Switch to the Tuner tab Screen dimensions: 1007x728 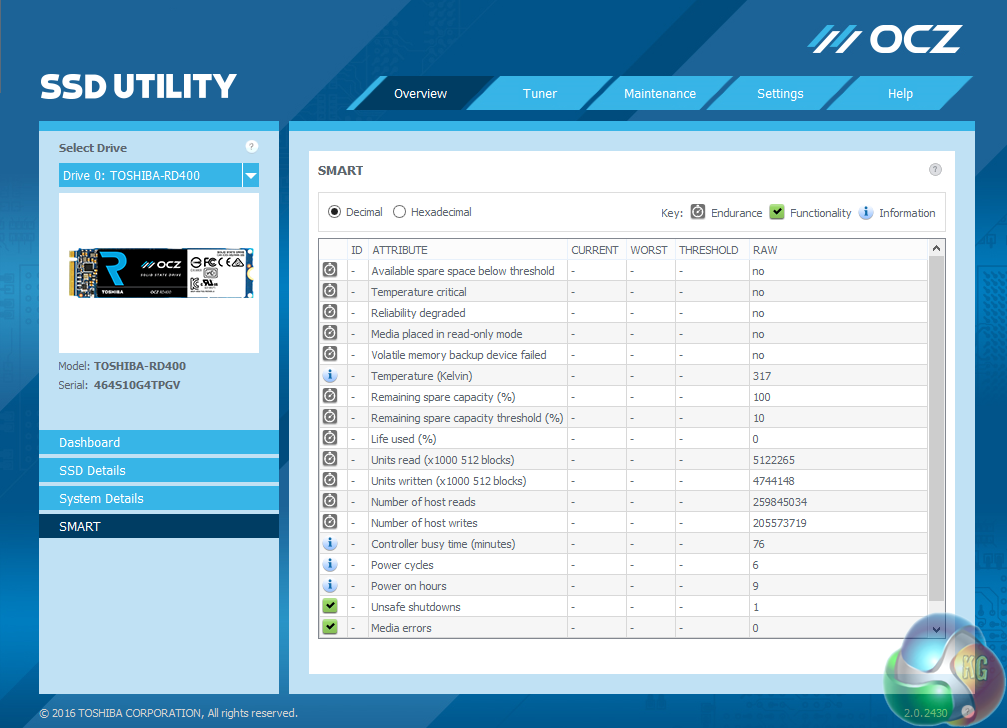coord(539,94)
